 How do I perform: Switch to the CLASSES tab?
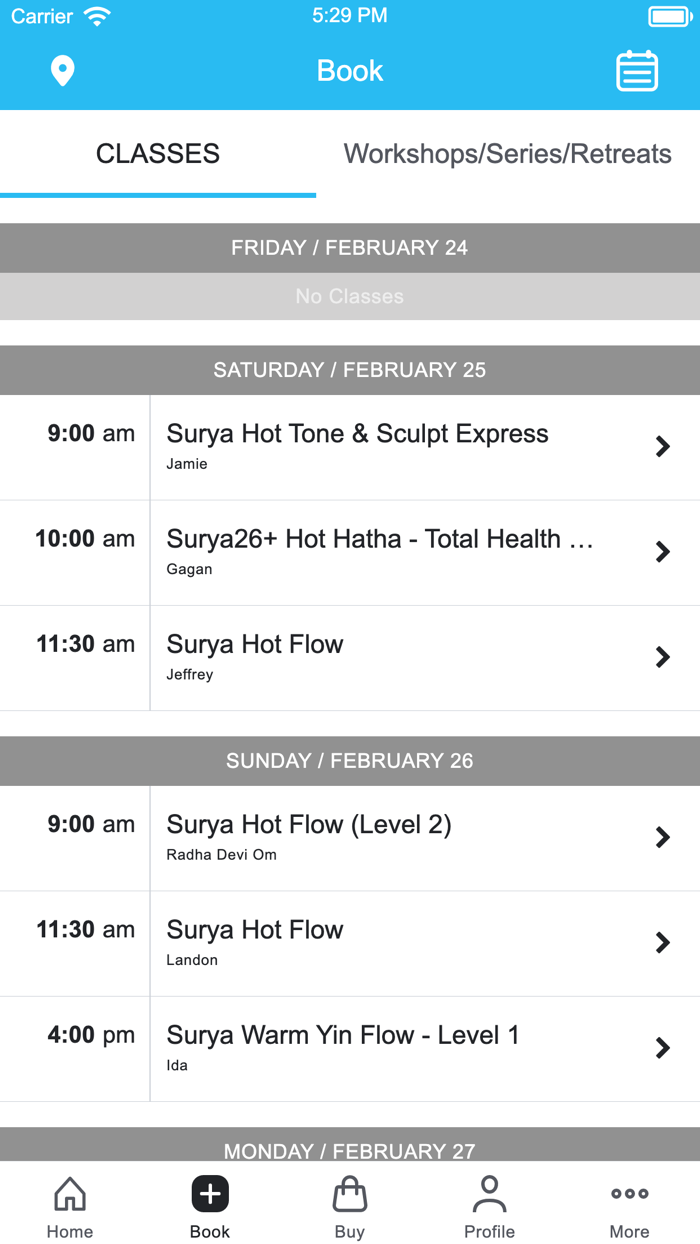[157, 154]
